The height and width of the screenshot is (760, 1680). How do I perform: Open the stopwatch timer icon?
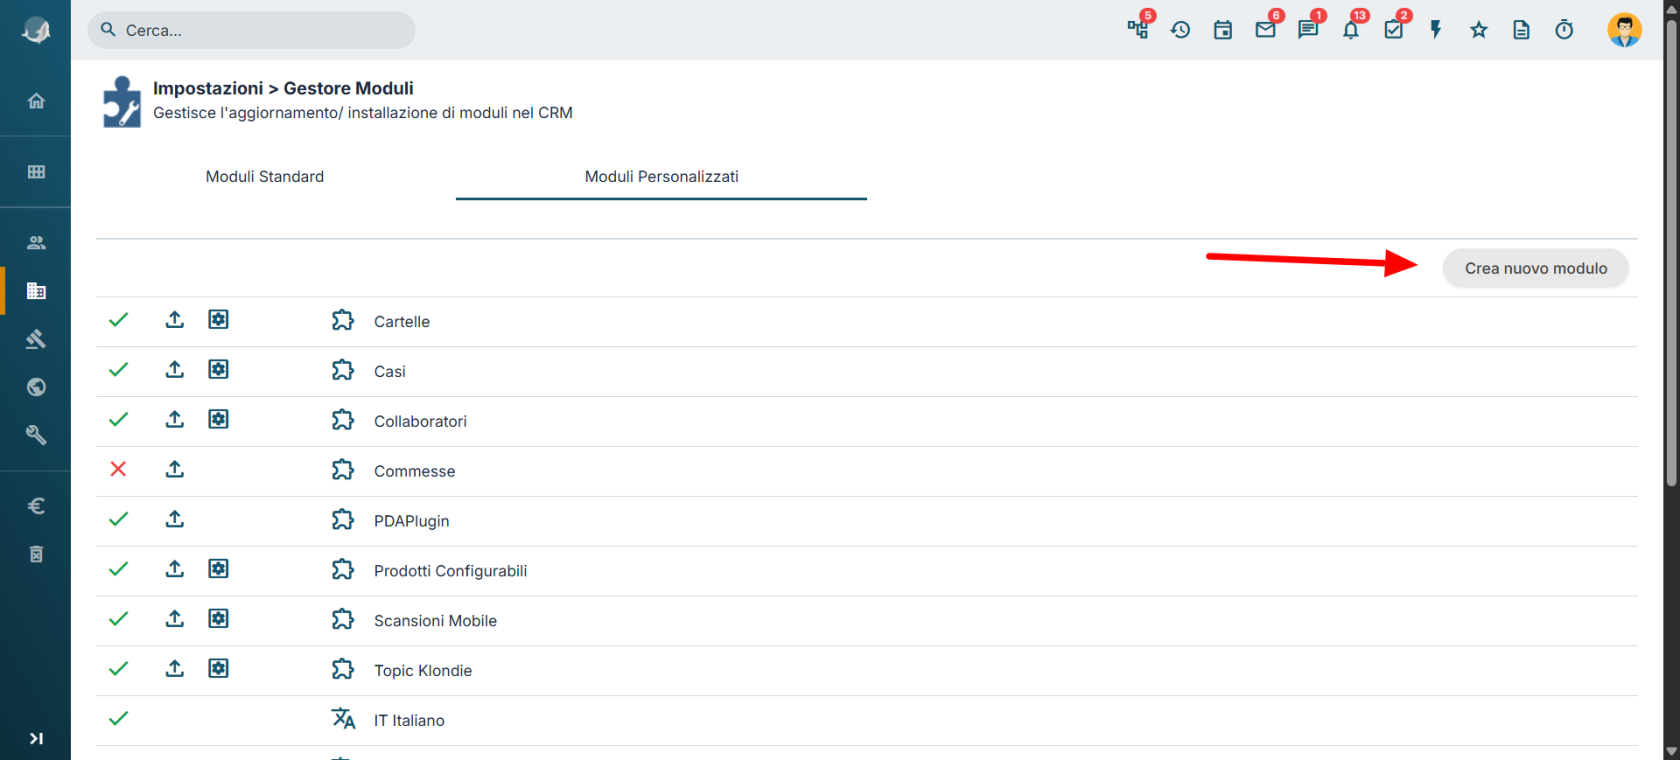coord(1564,30)
